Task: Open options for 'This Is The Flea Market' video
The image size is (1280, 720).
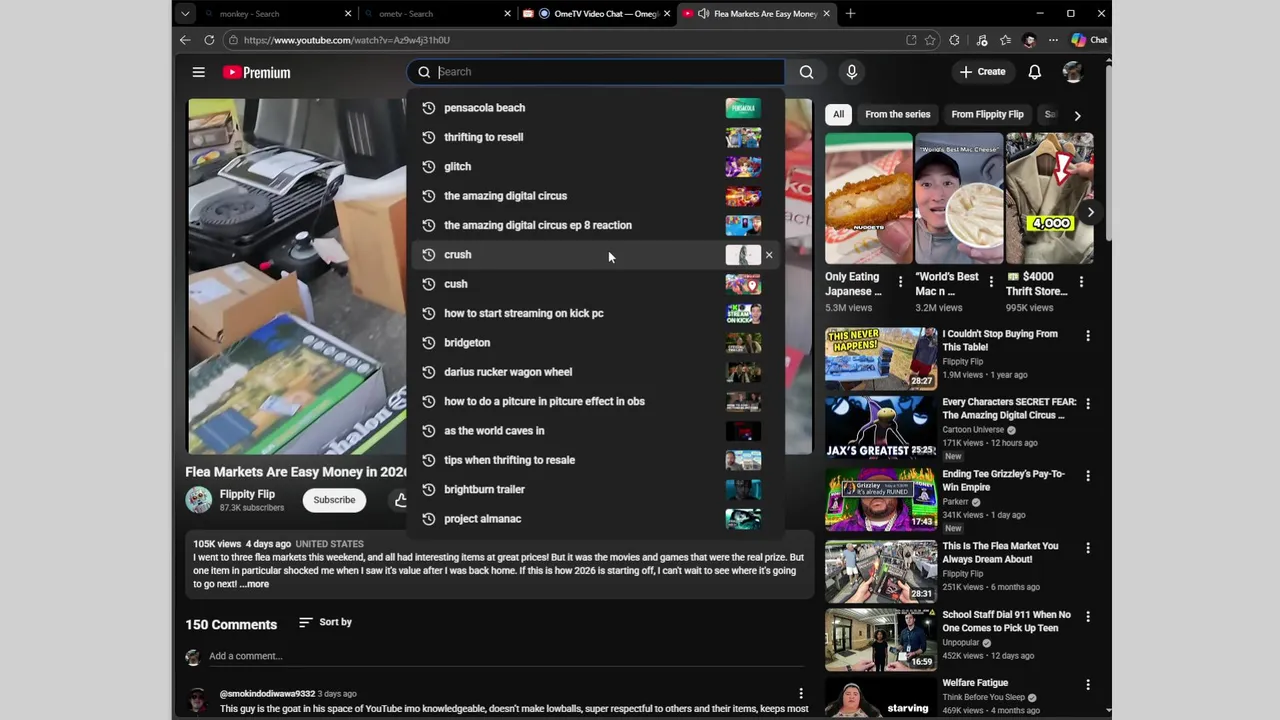Action: pyautogui.click(x=1088, y=548)
